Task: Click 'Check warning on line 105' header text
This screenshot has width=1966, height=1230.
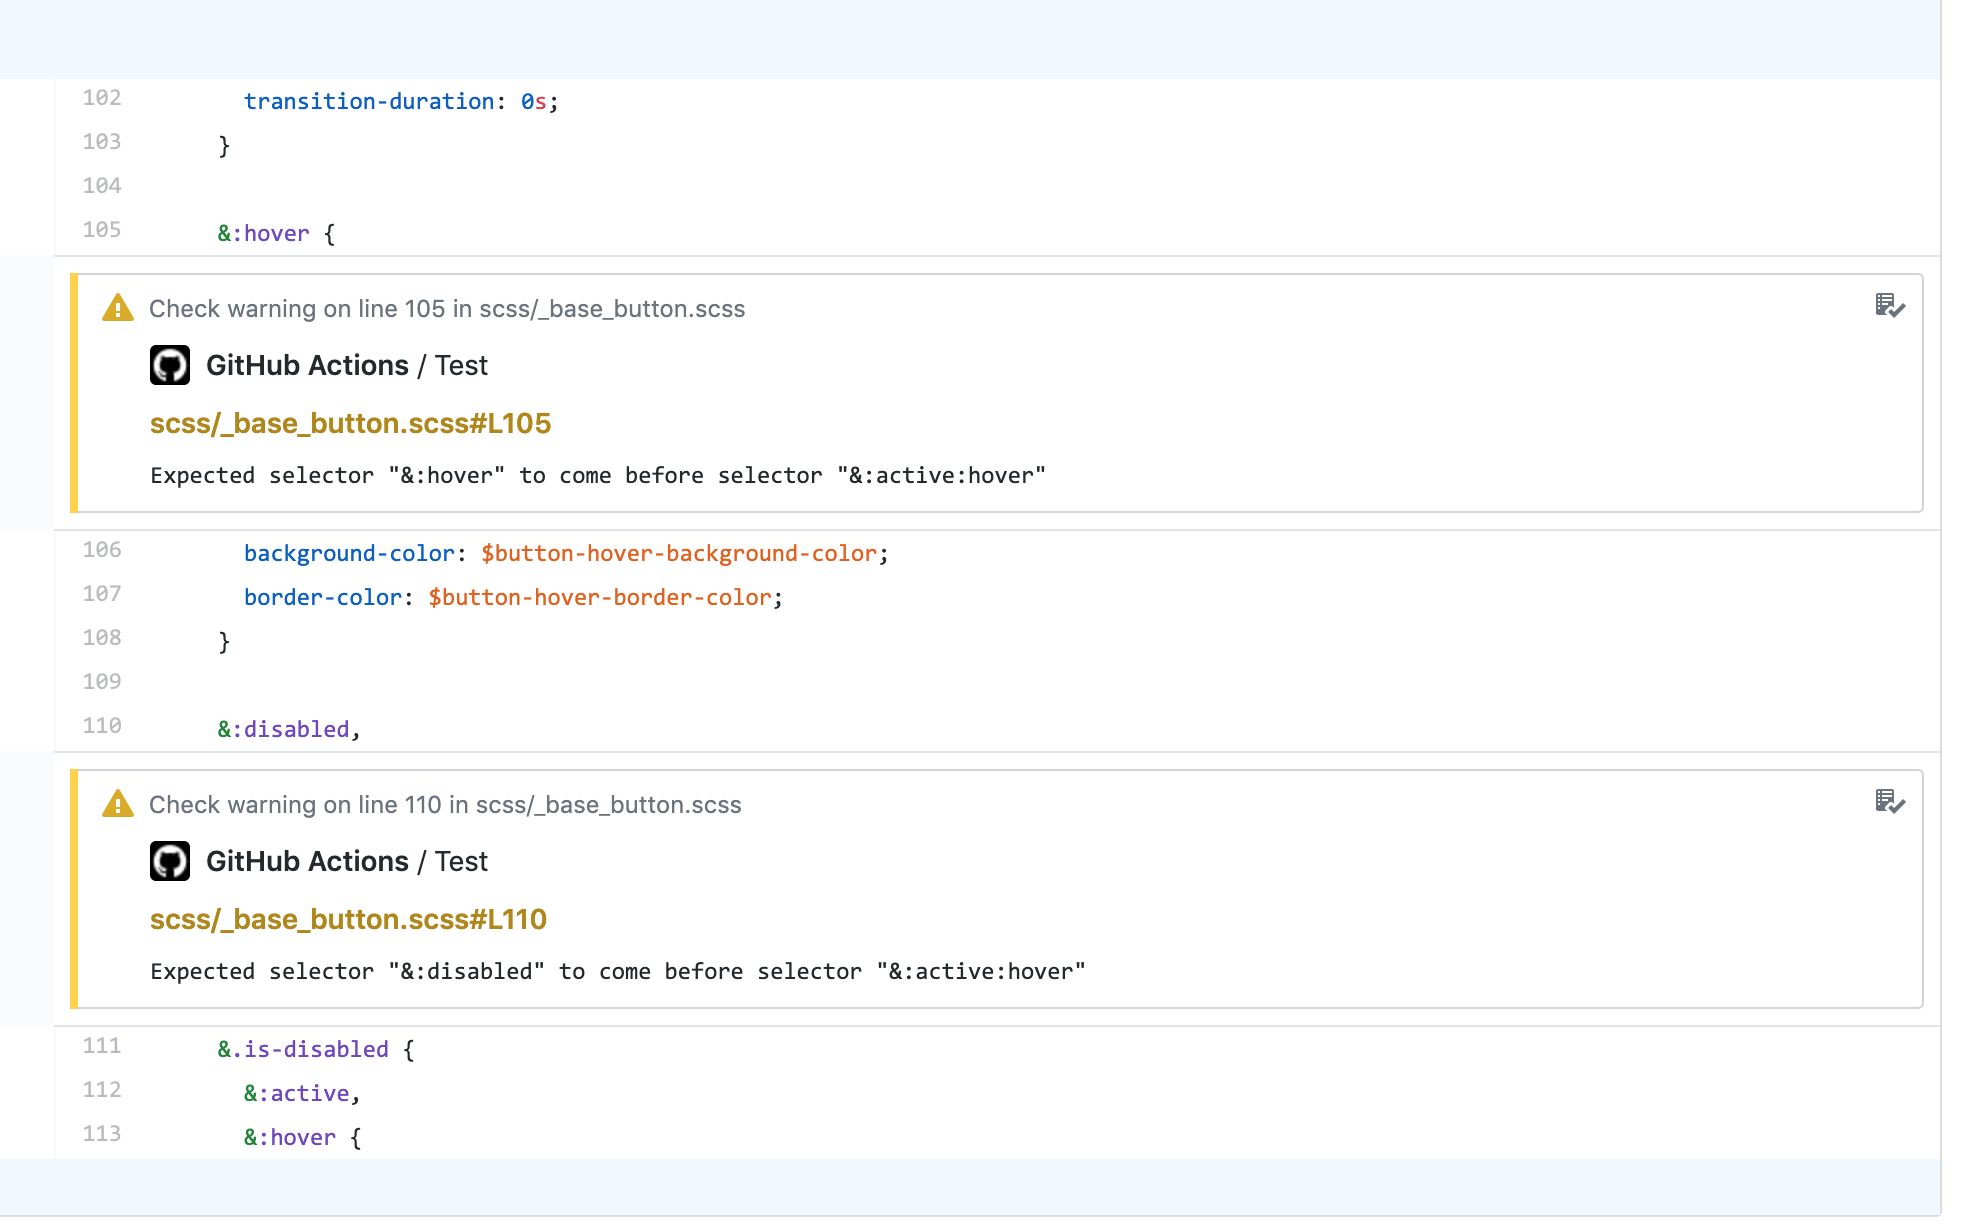Action: [x=447, y=309]
